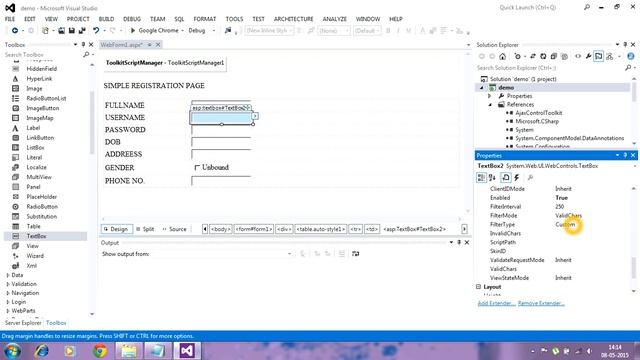Start debugging with the green play icon
640x360 pixels.
tap(133, 31)
